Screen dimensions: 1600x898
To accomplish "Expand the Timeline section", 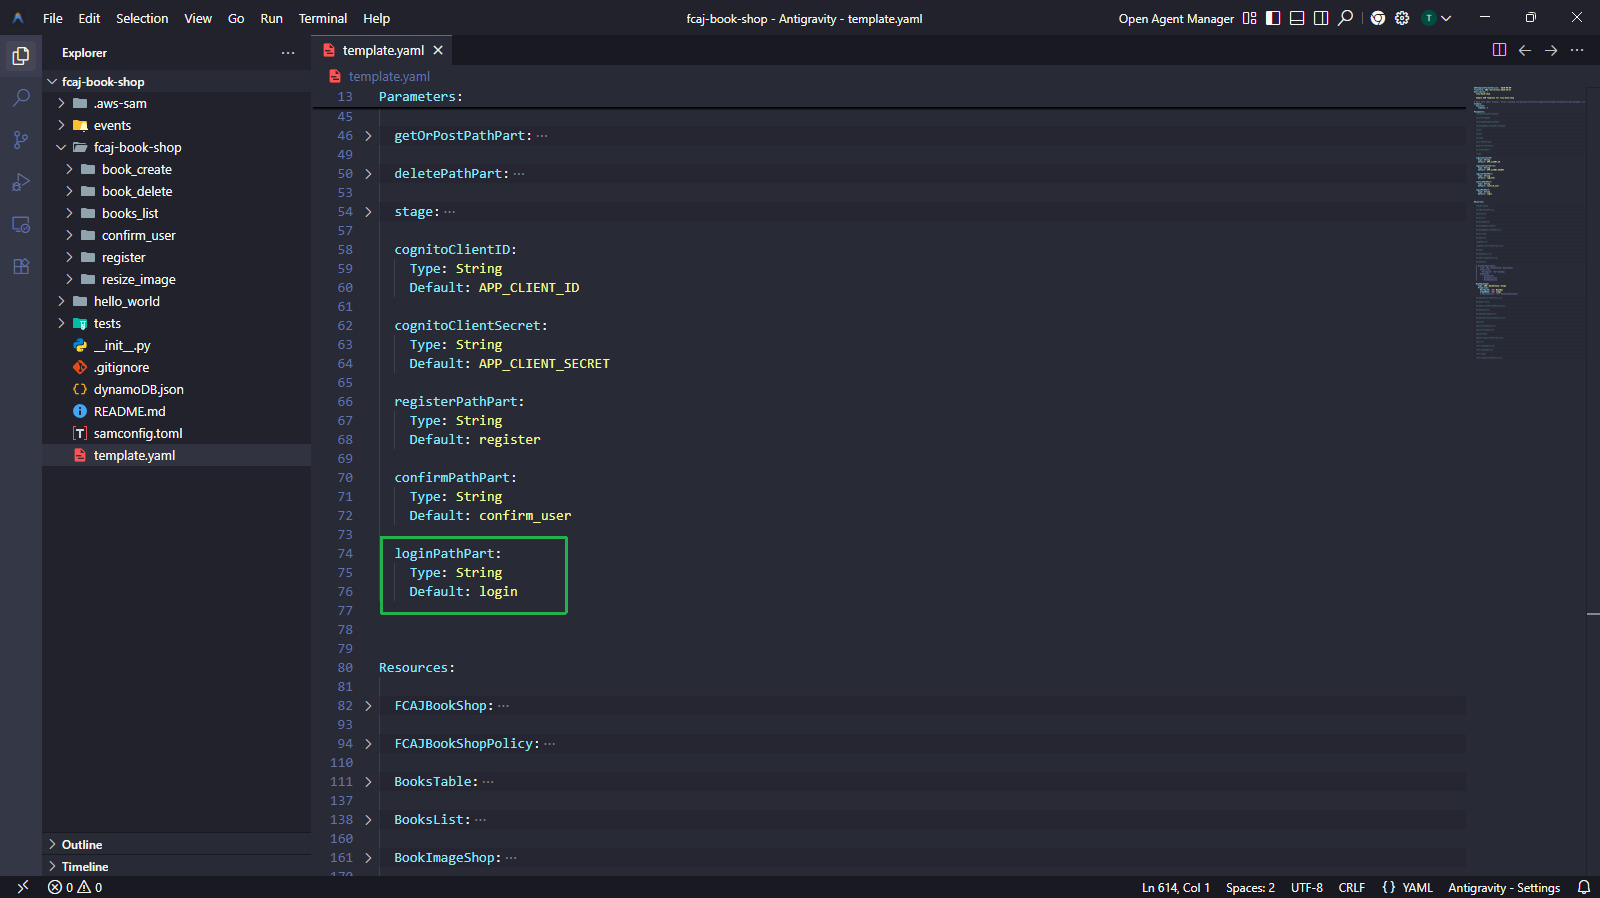I will 176,867.
